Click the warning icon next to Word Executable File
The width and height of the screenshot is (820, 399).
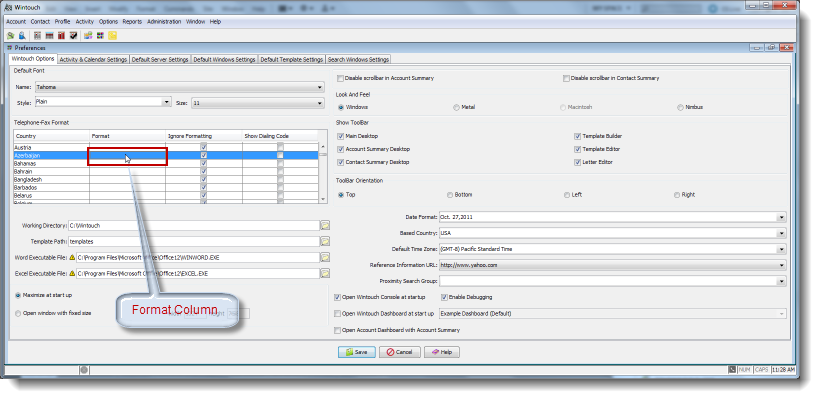pos(72,257)
